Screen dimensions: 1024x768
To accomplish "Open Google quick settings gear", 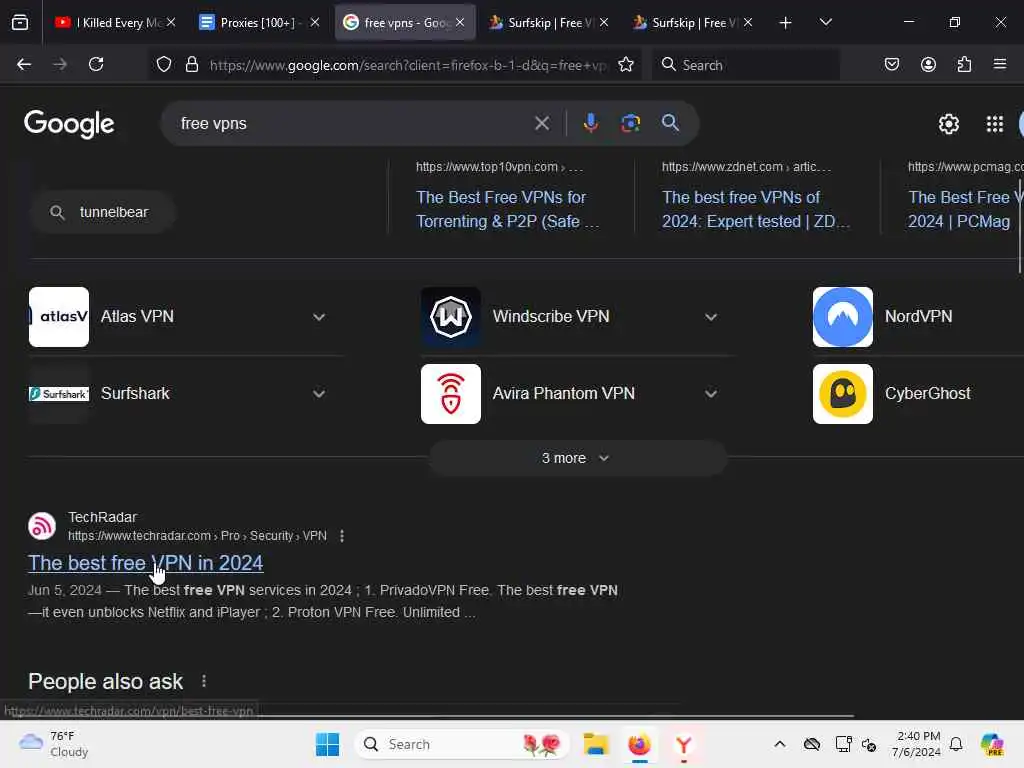I will 948,123.
